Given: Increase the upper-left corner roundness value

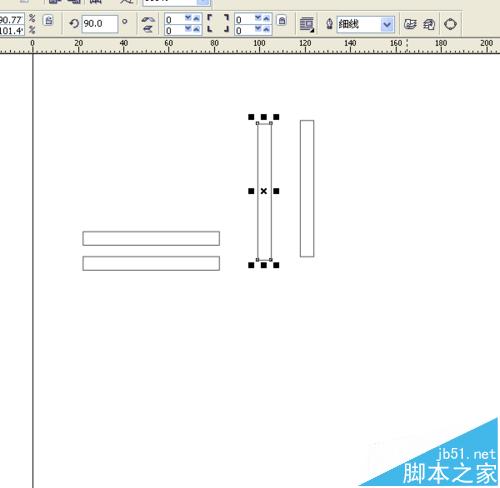Looking at the screenshot, I should (x=196, y=18).
